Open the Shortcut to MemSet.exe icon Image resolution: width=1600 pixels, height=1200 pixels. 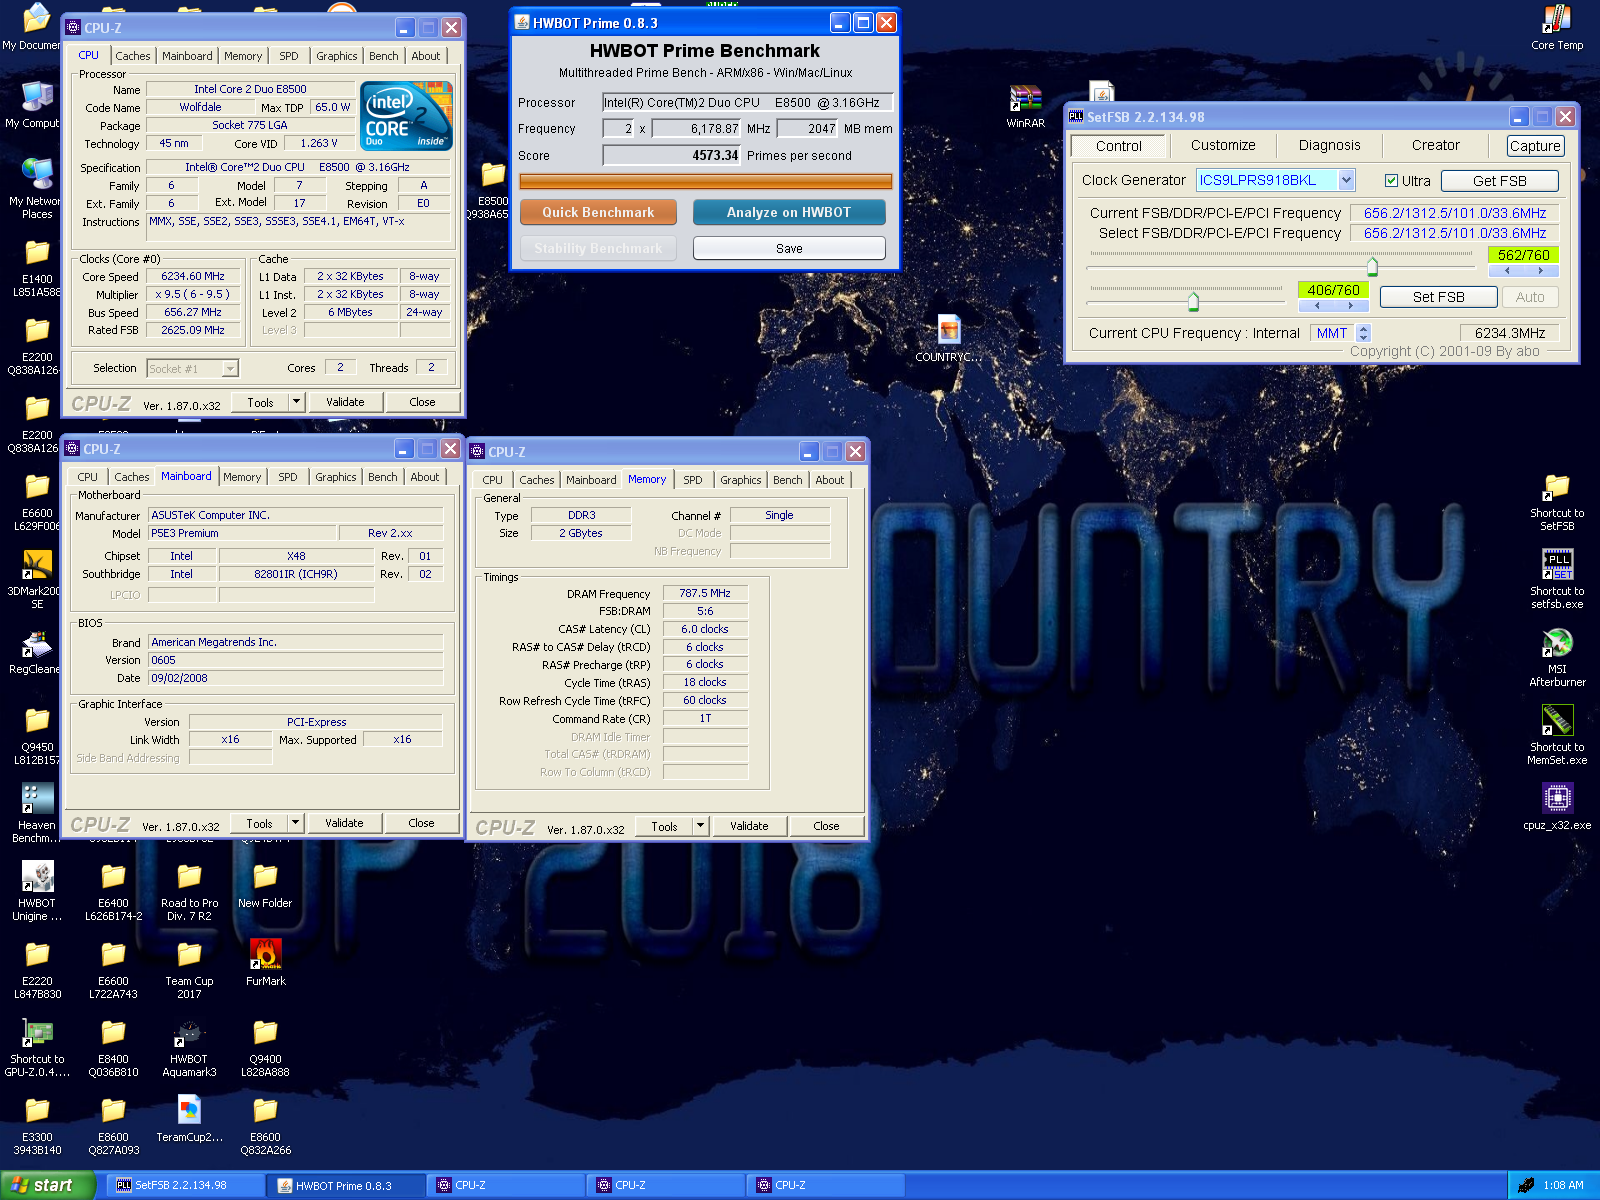click(1557, 736)
